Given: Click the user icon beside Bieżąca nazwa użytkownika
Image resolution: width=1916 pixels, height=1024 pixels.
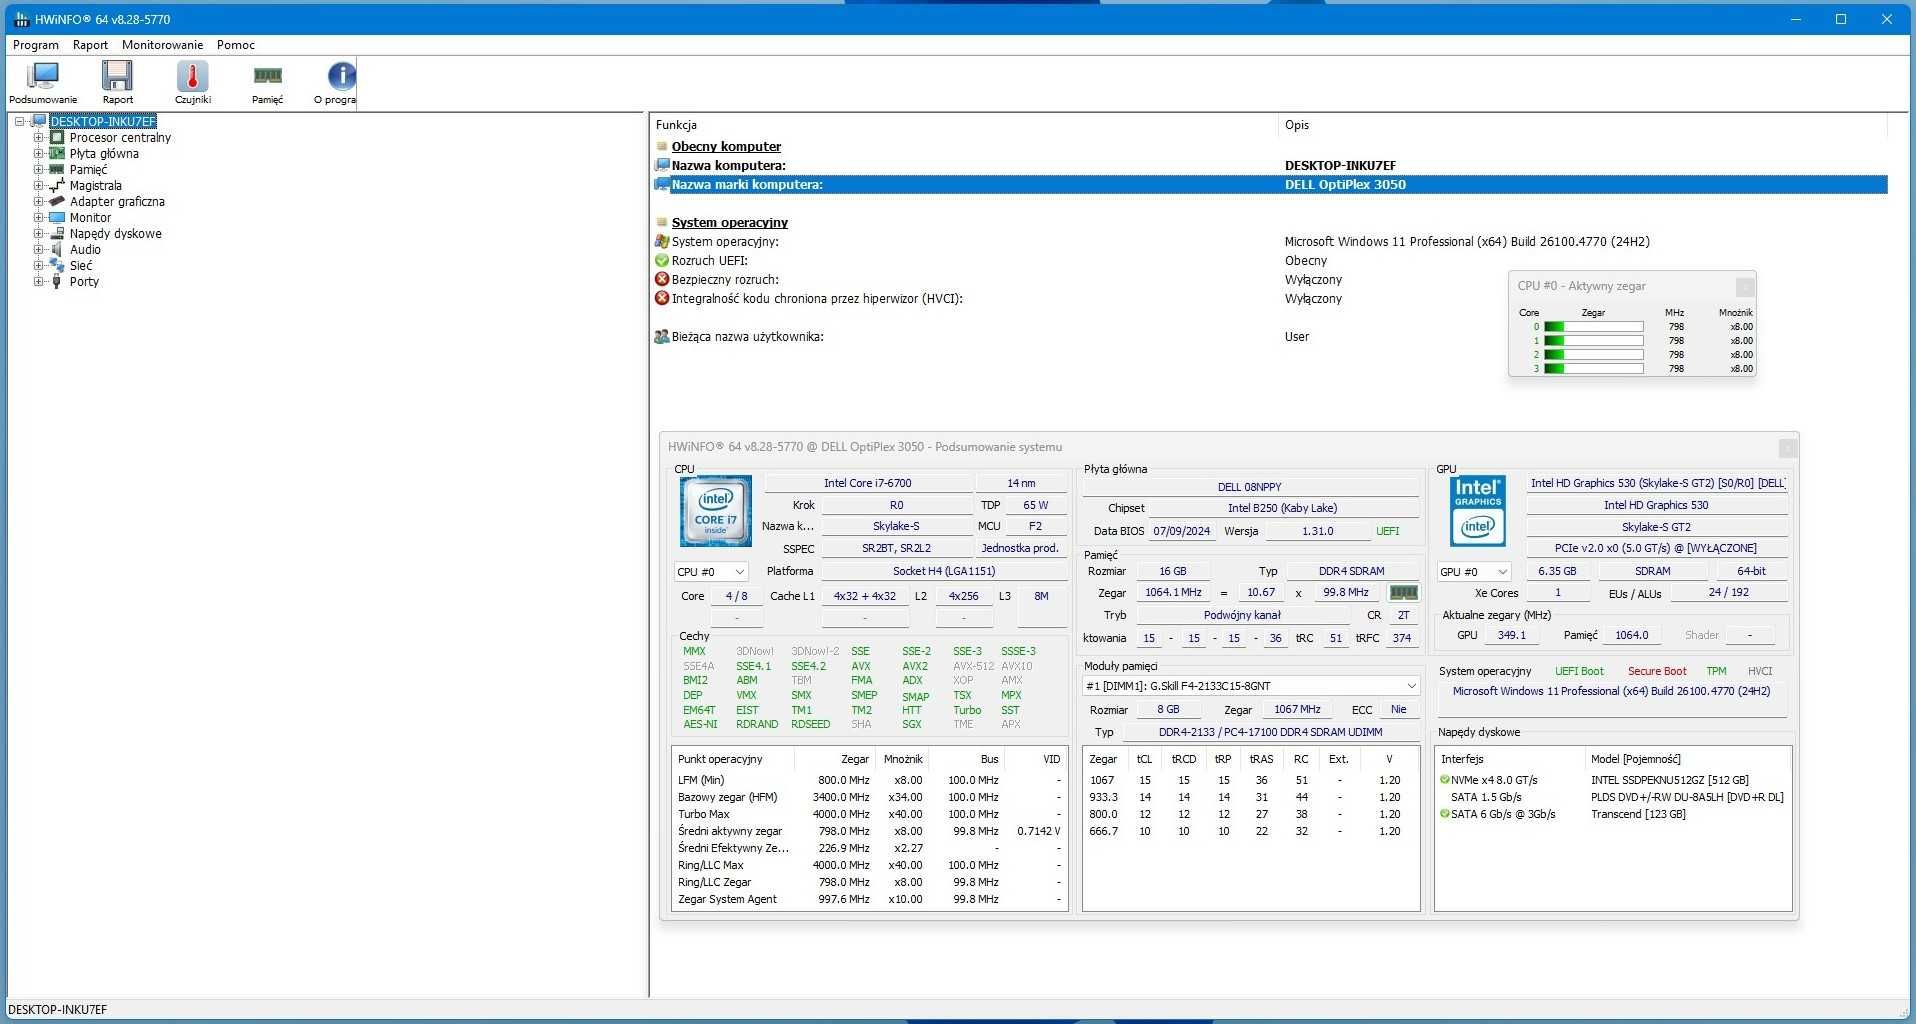Looking at the screenshot, I should point(661,337).
